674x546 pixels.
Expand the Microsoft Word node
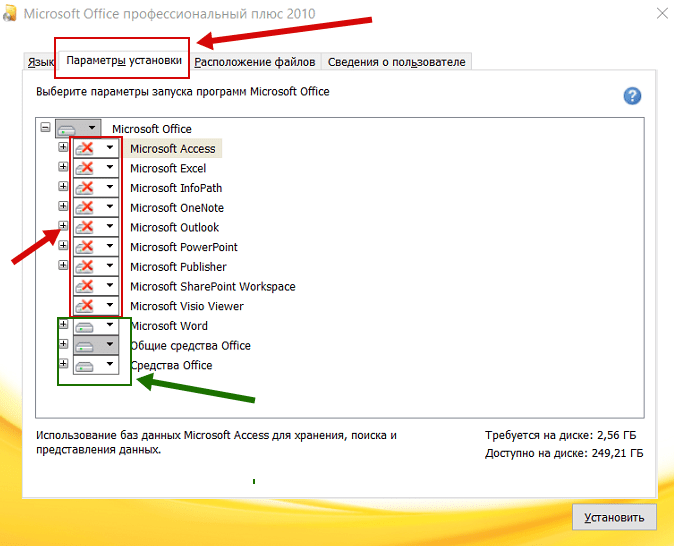(63, 324)
